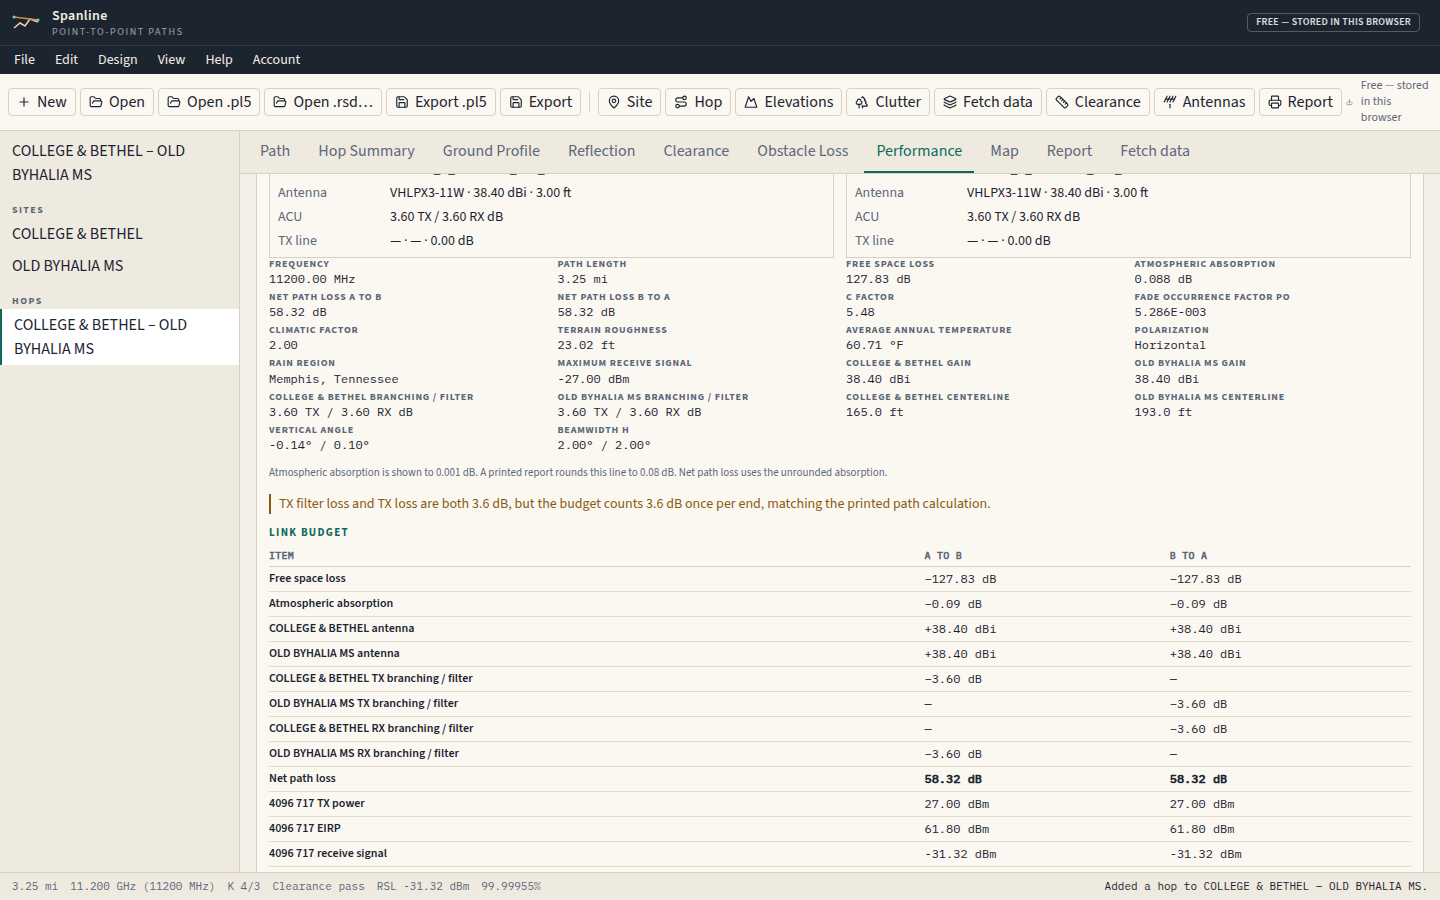This screenshot has width=1440, height=900.
Task: Open the Account menu
Action: coord(276,60)
